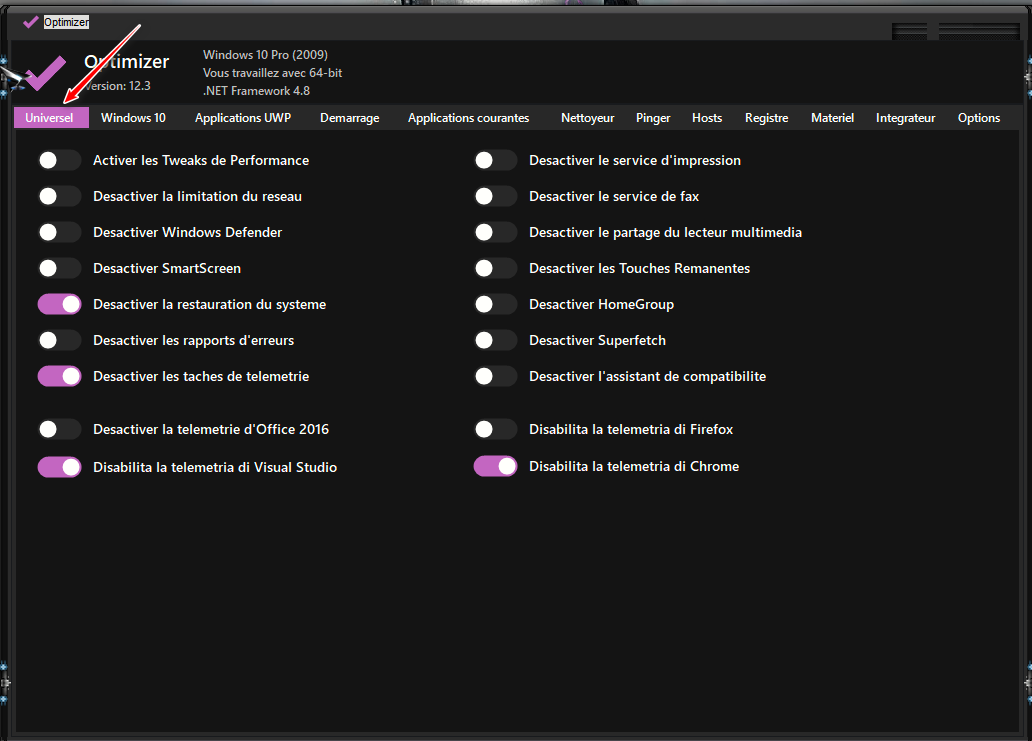Screen dimensions: 1032x741
Task: Switch to the Hosts tab
Action: [x=706, y=118]
